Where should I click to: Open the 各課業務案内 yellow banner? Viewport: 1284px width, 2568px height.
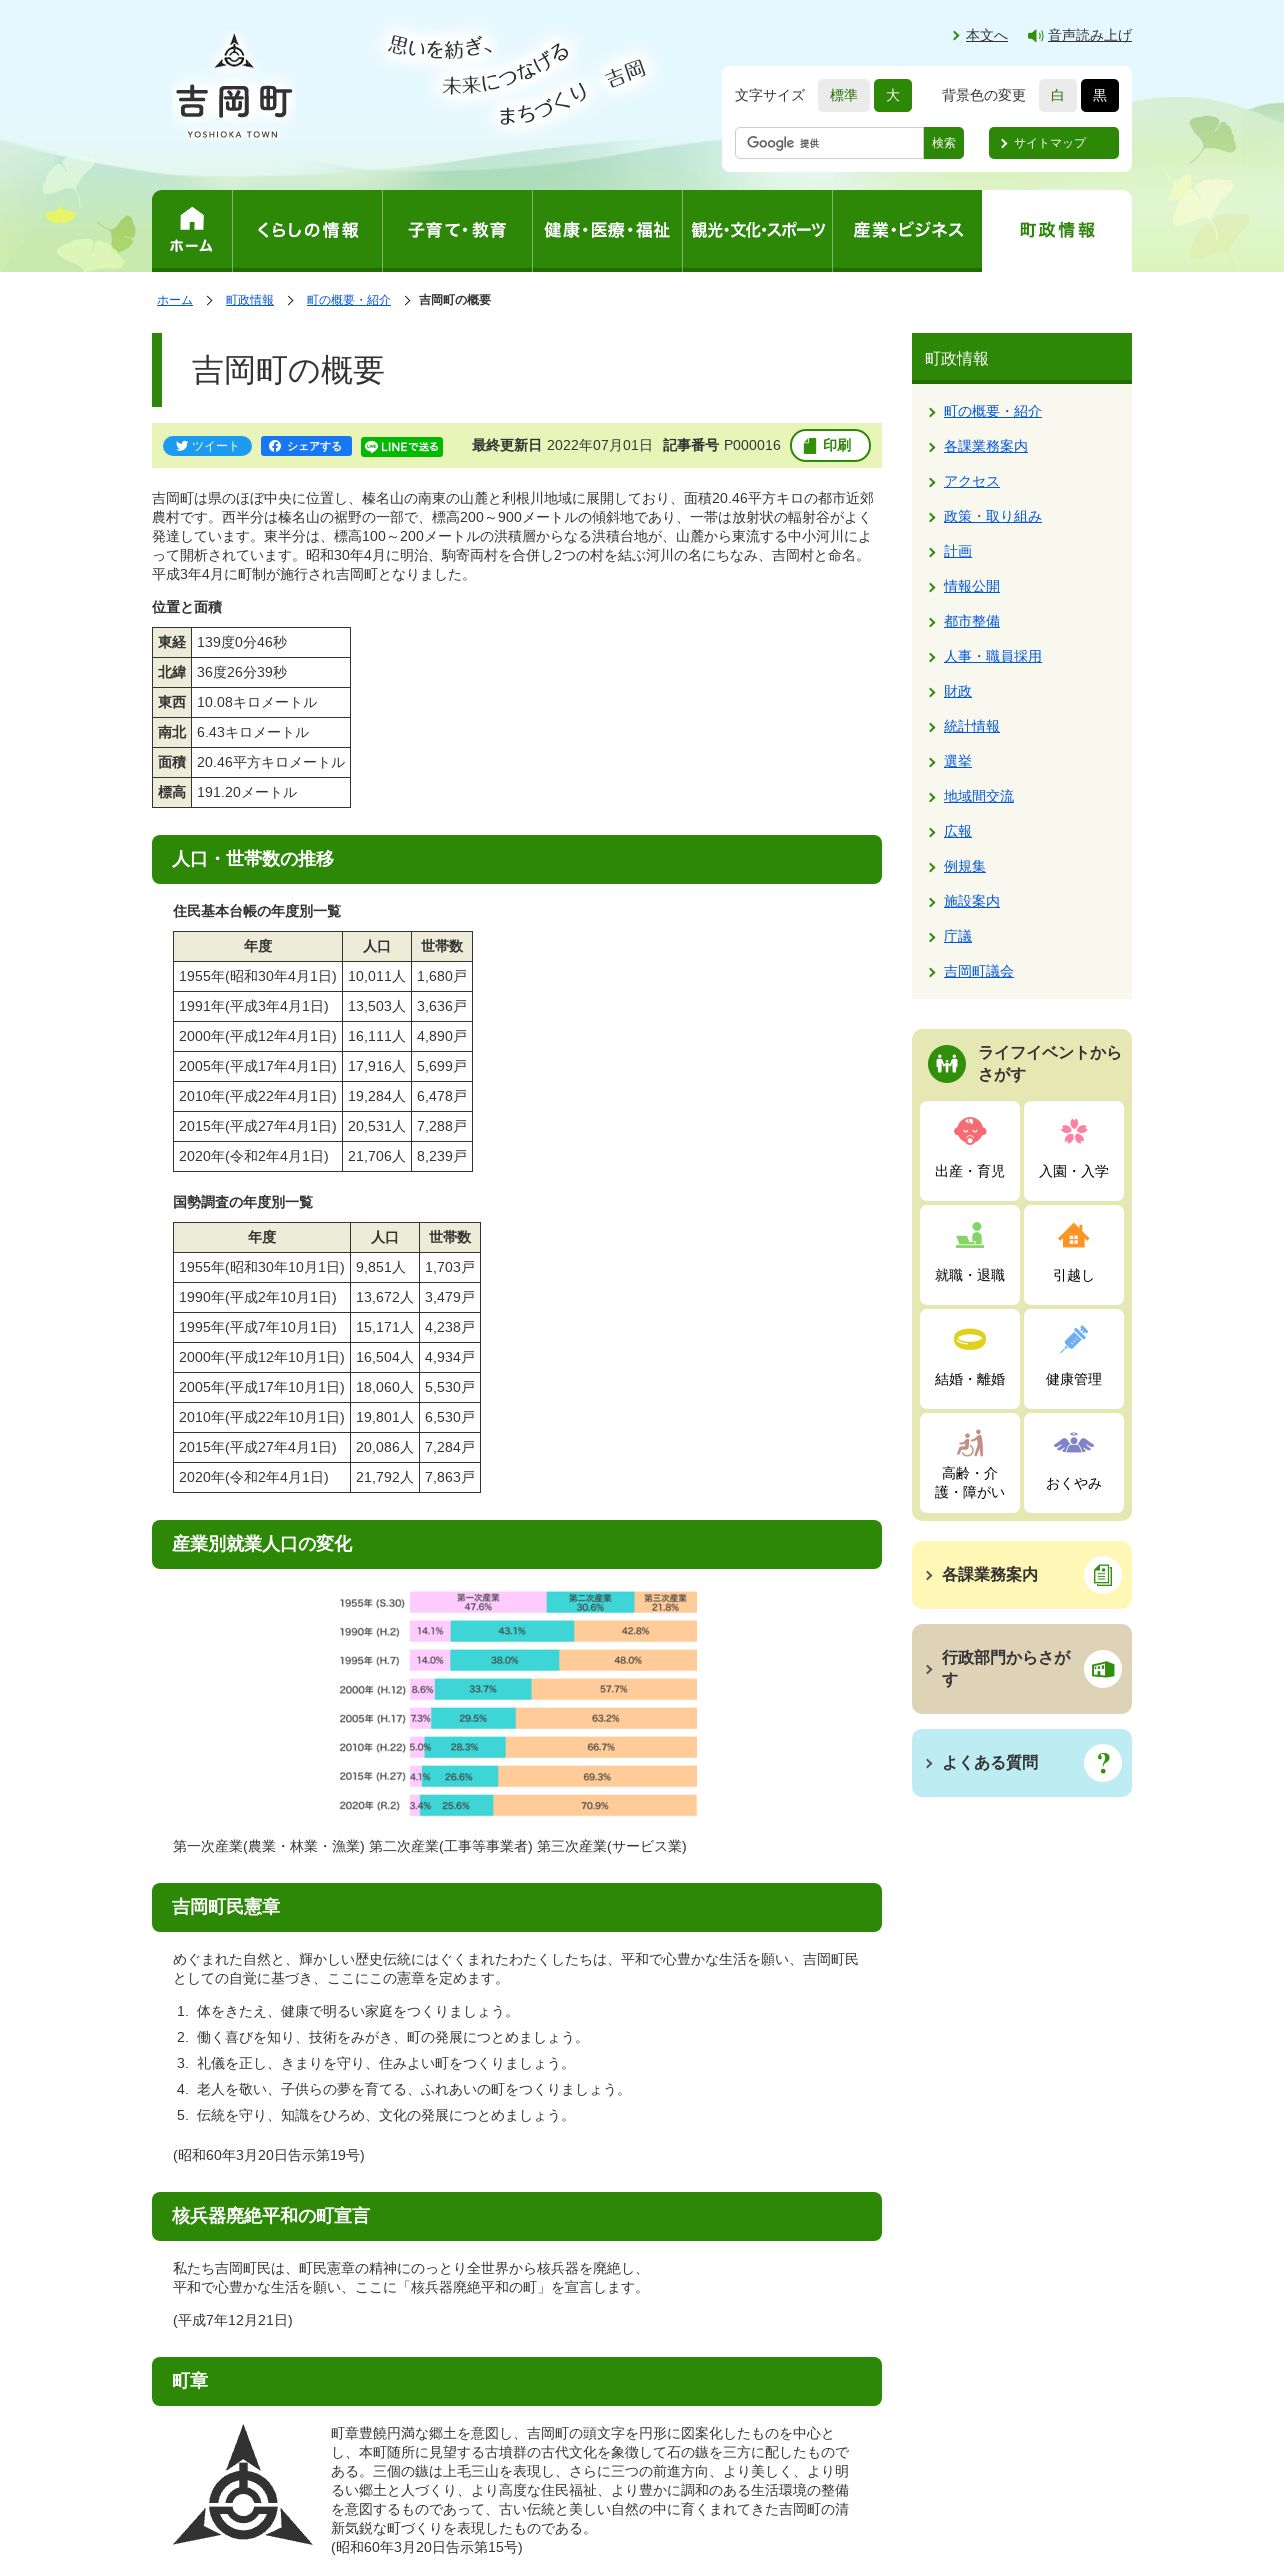(1022, 1575)
